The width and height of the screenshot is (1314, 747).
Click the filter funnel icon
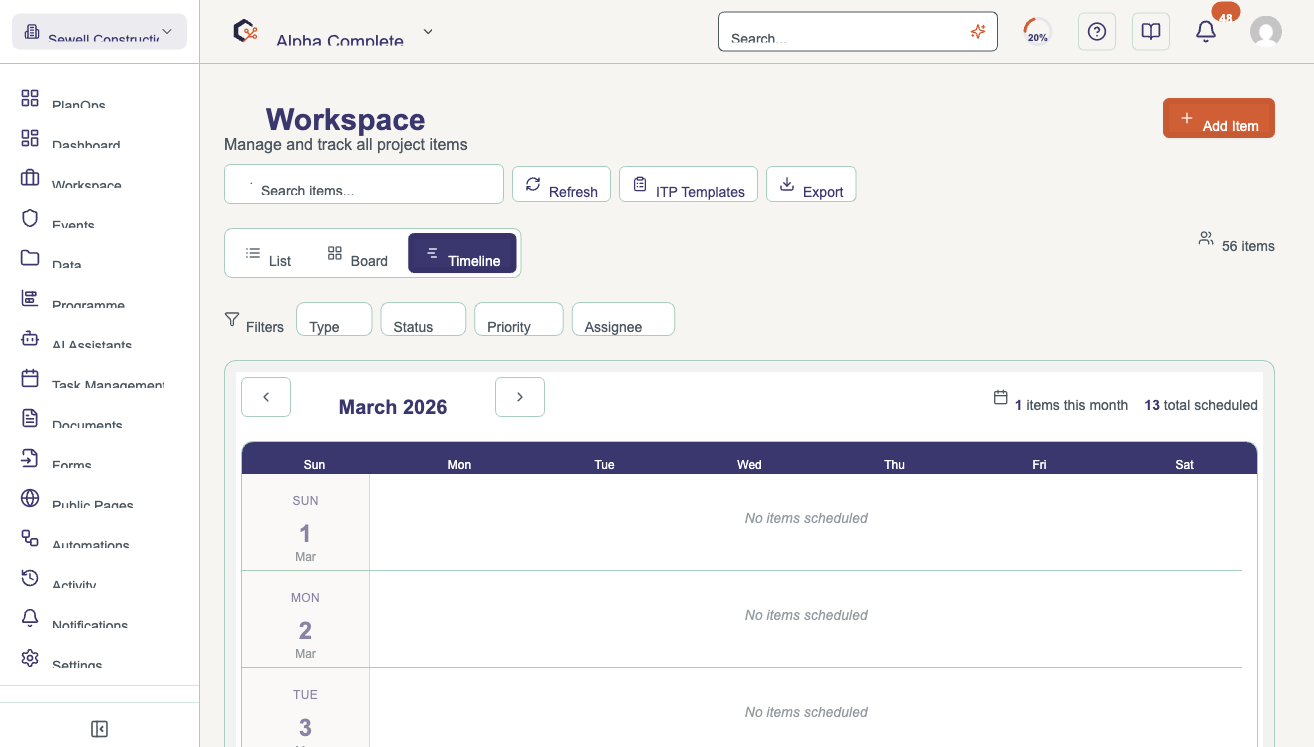[232, 320]
